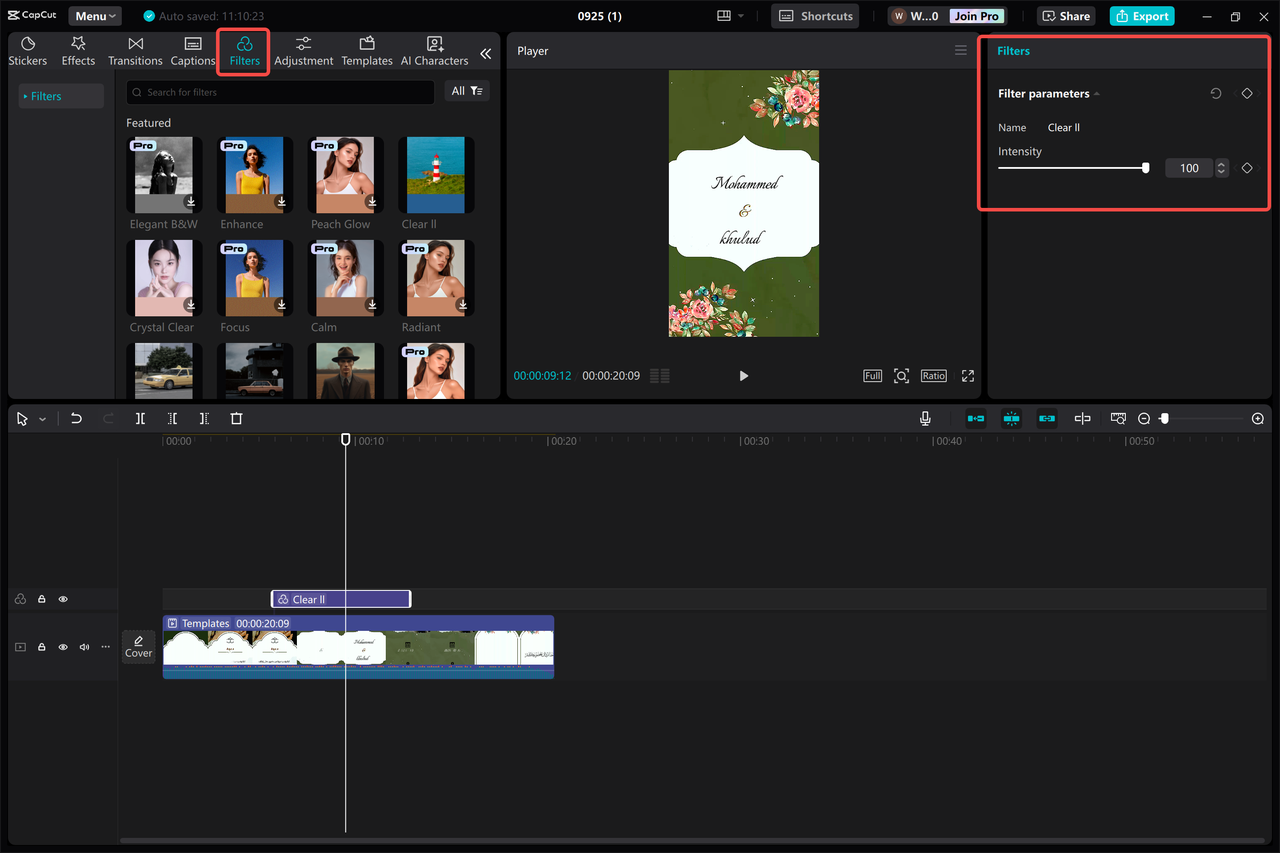
Task: Select the Effects panel icon
Action: coord(77,50)
